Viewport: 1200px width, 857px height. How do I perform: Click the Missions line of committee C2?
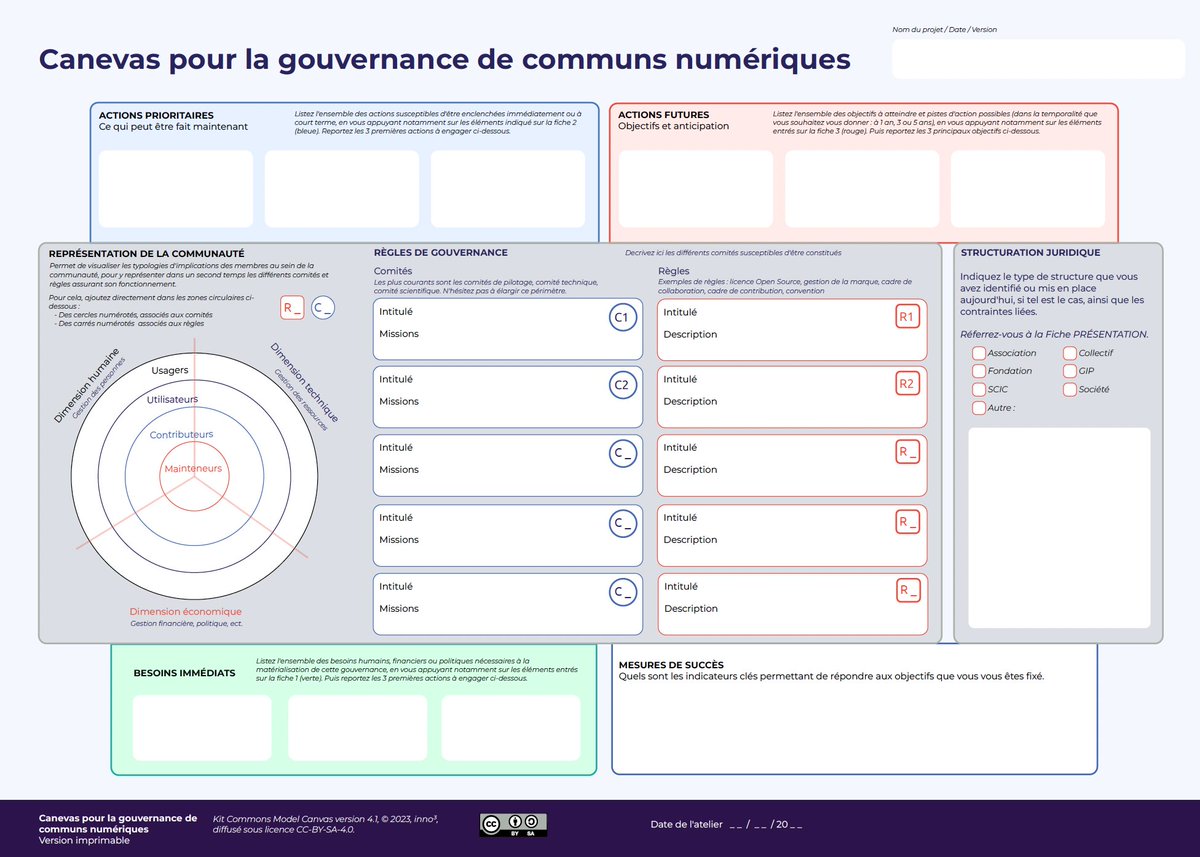coord(399,401)
